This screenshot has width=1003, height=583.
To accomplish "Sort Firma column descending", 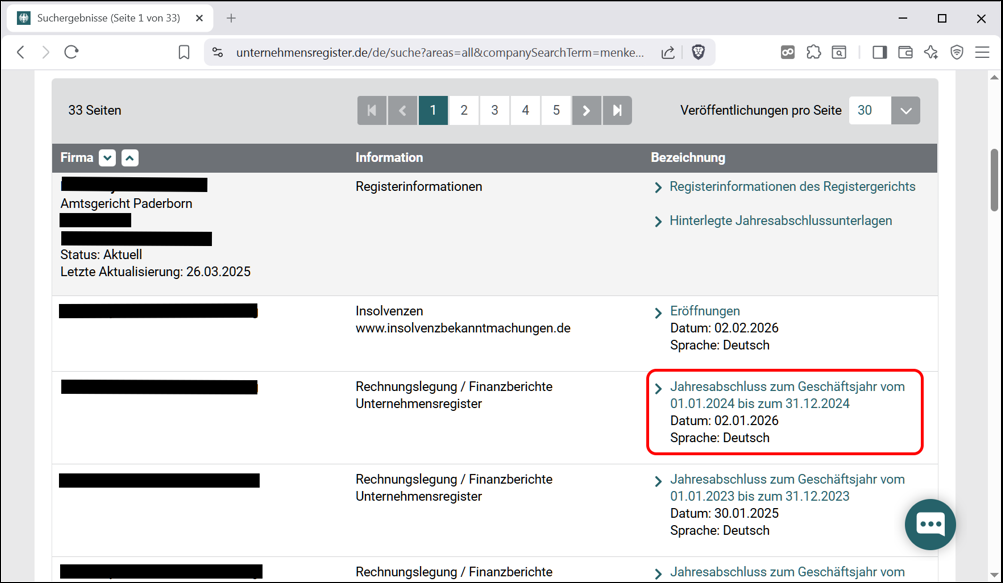I will tap(107, 158).
